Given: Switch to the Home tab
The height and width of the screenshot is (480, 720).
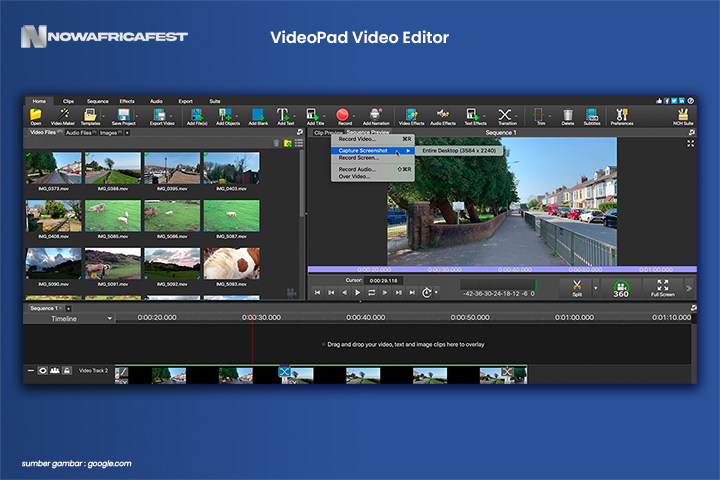Looking at the screenshot, I should 39,101.
